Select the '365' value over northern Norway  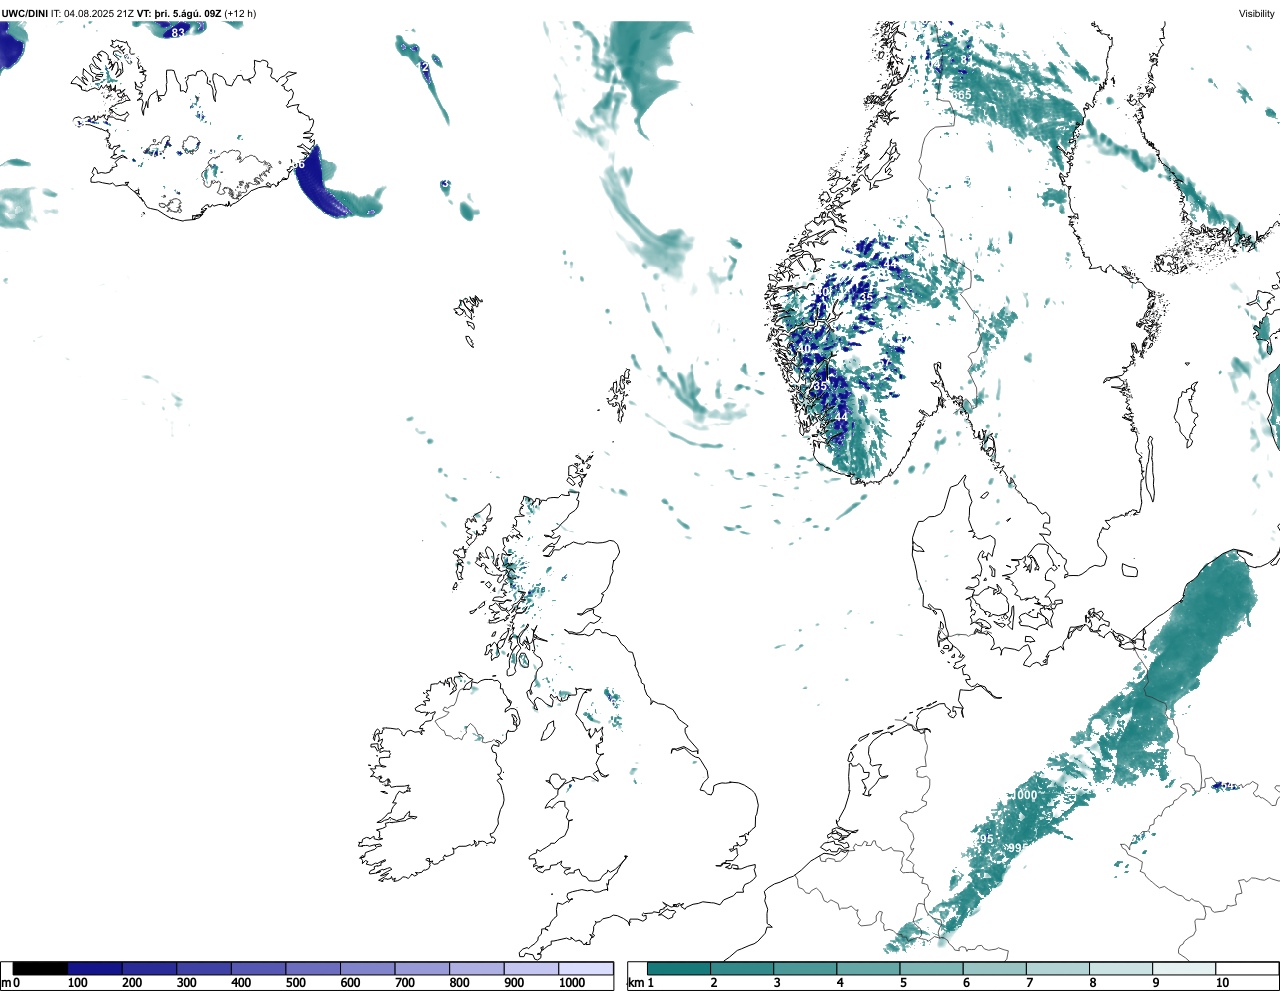(x=961, y=95)
